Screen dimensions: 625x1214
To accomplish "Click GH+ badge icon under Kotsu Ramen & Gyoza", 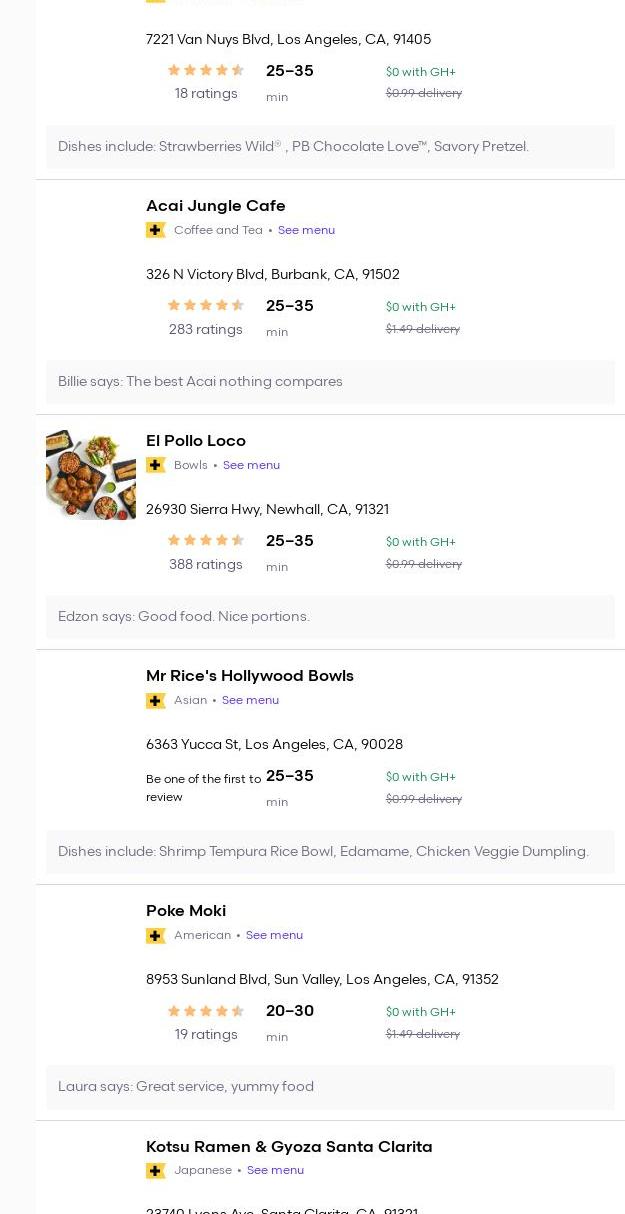I will click(x=156, y=1170).
